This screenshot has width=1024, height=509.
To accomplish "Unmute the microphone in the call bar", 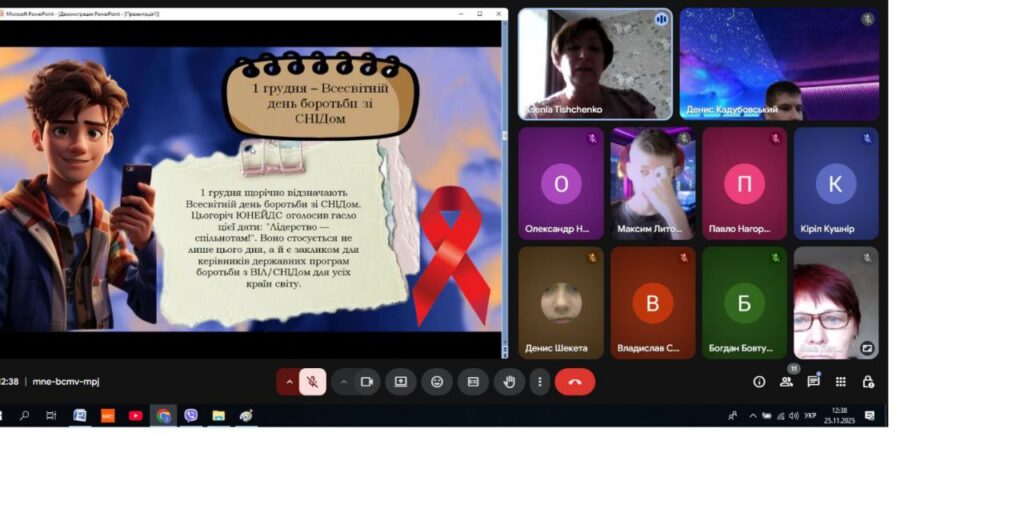I will pyautogui.click(x=312, y=382).
